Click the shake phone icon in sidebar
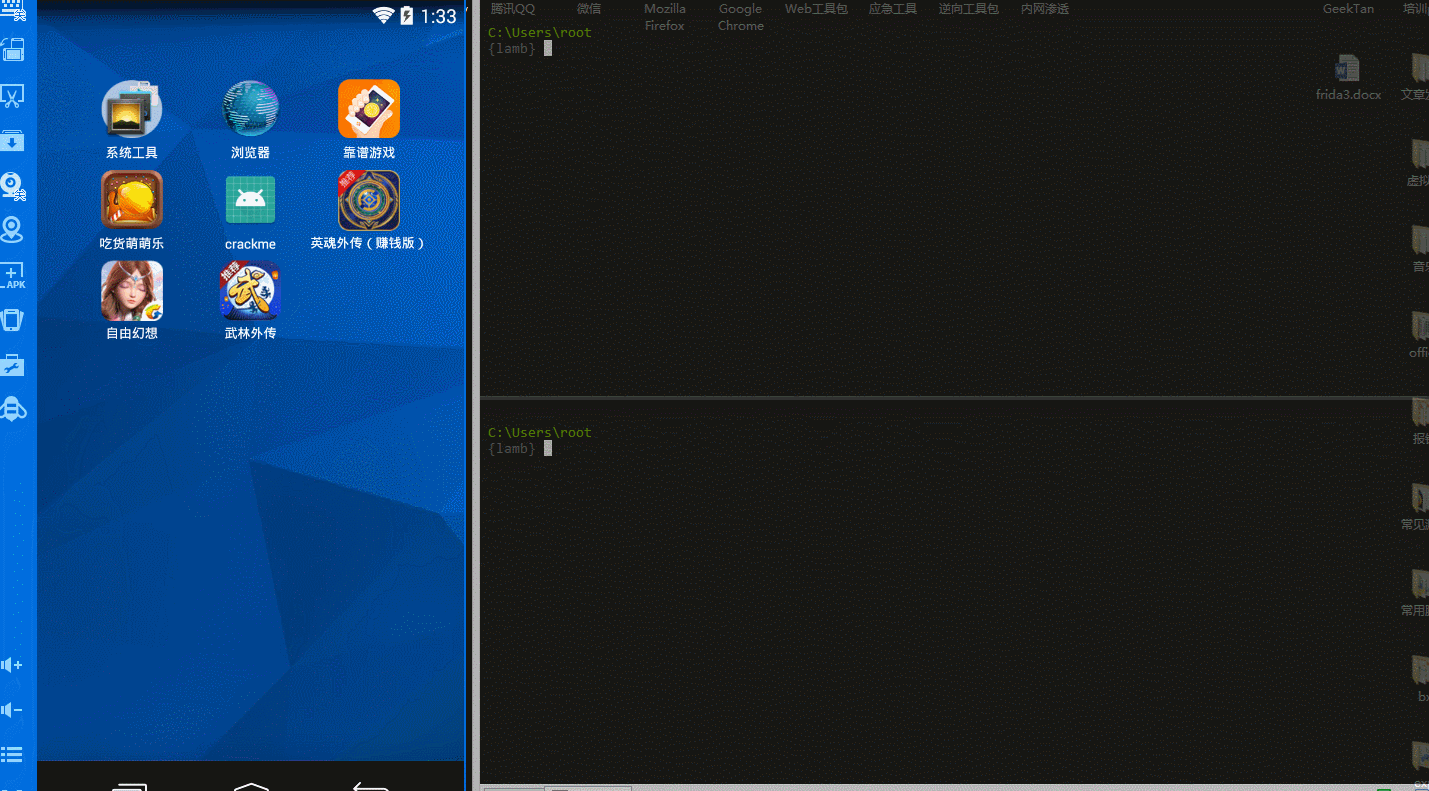This screenshot has width=1429, height=791. [13, 320]
